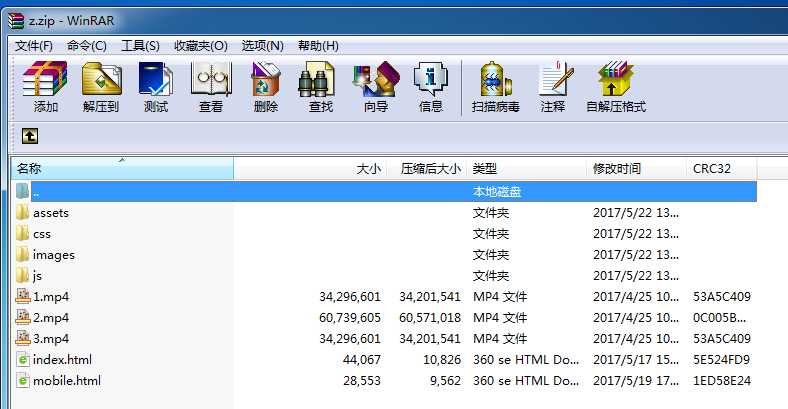Select the index.html file name

[62, 360]
